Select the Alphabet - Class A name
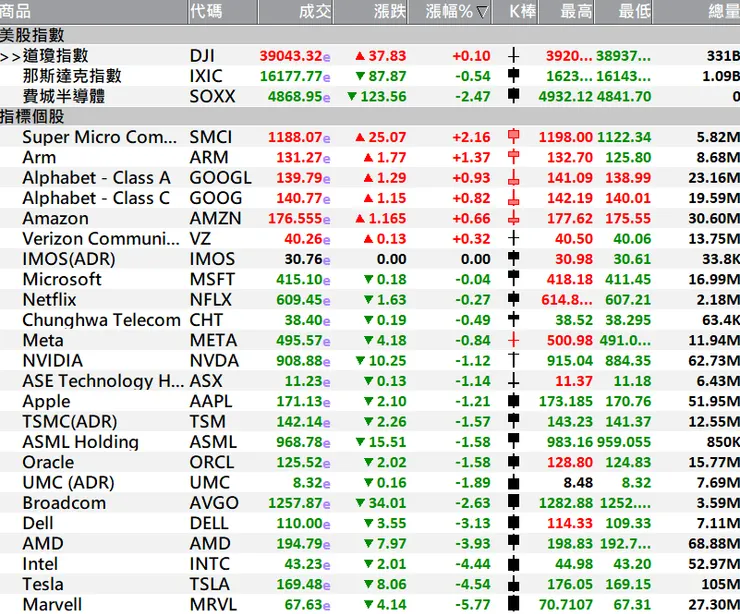Viewport: 740px width, 614px height. pos(96,177)
